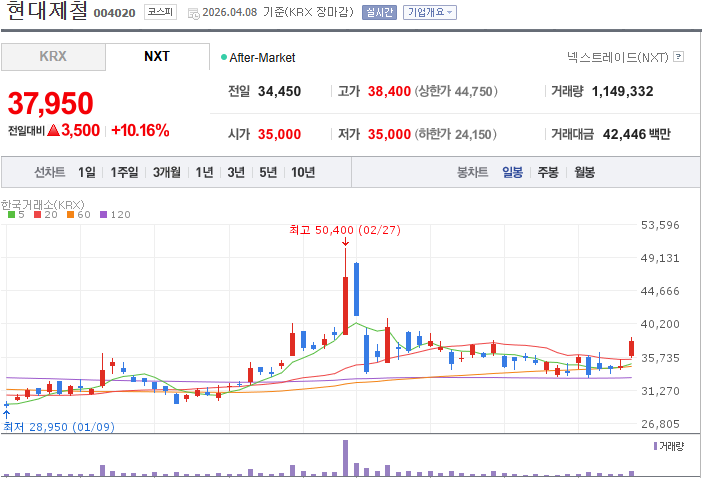Click the green After-Market status dot
The image size is (702, 478).
coord(224,57)
